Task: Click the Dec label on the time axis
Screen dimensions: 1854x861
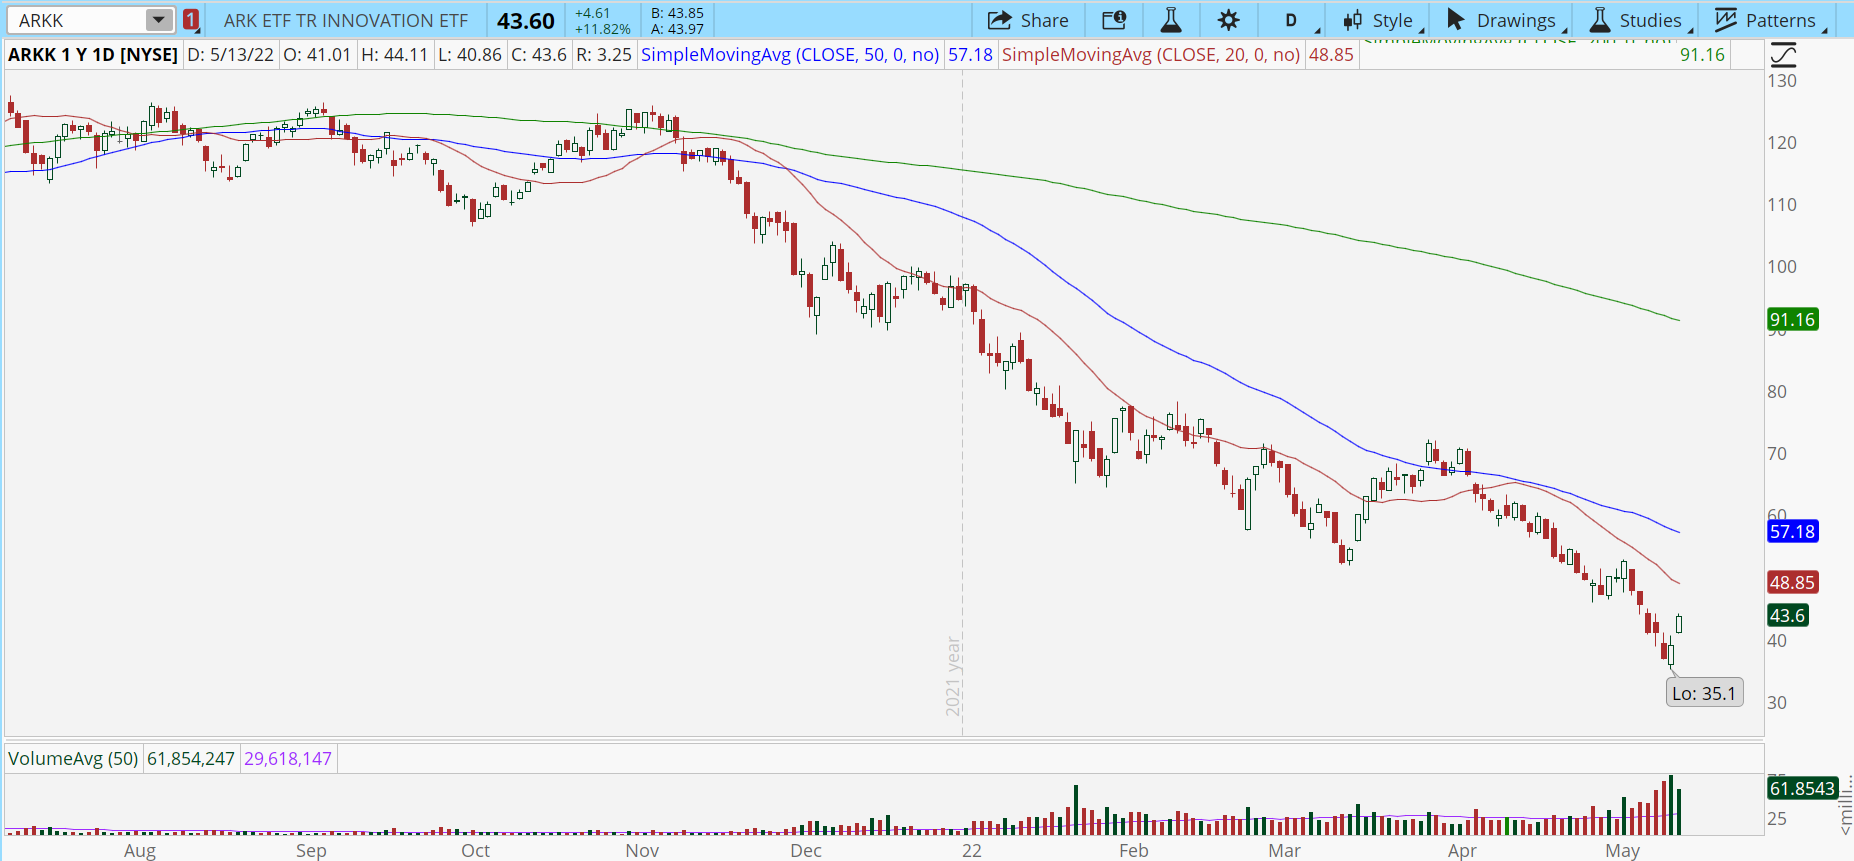Action: point(806,851)
